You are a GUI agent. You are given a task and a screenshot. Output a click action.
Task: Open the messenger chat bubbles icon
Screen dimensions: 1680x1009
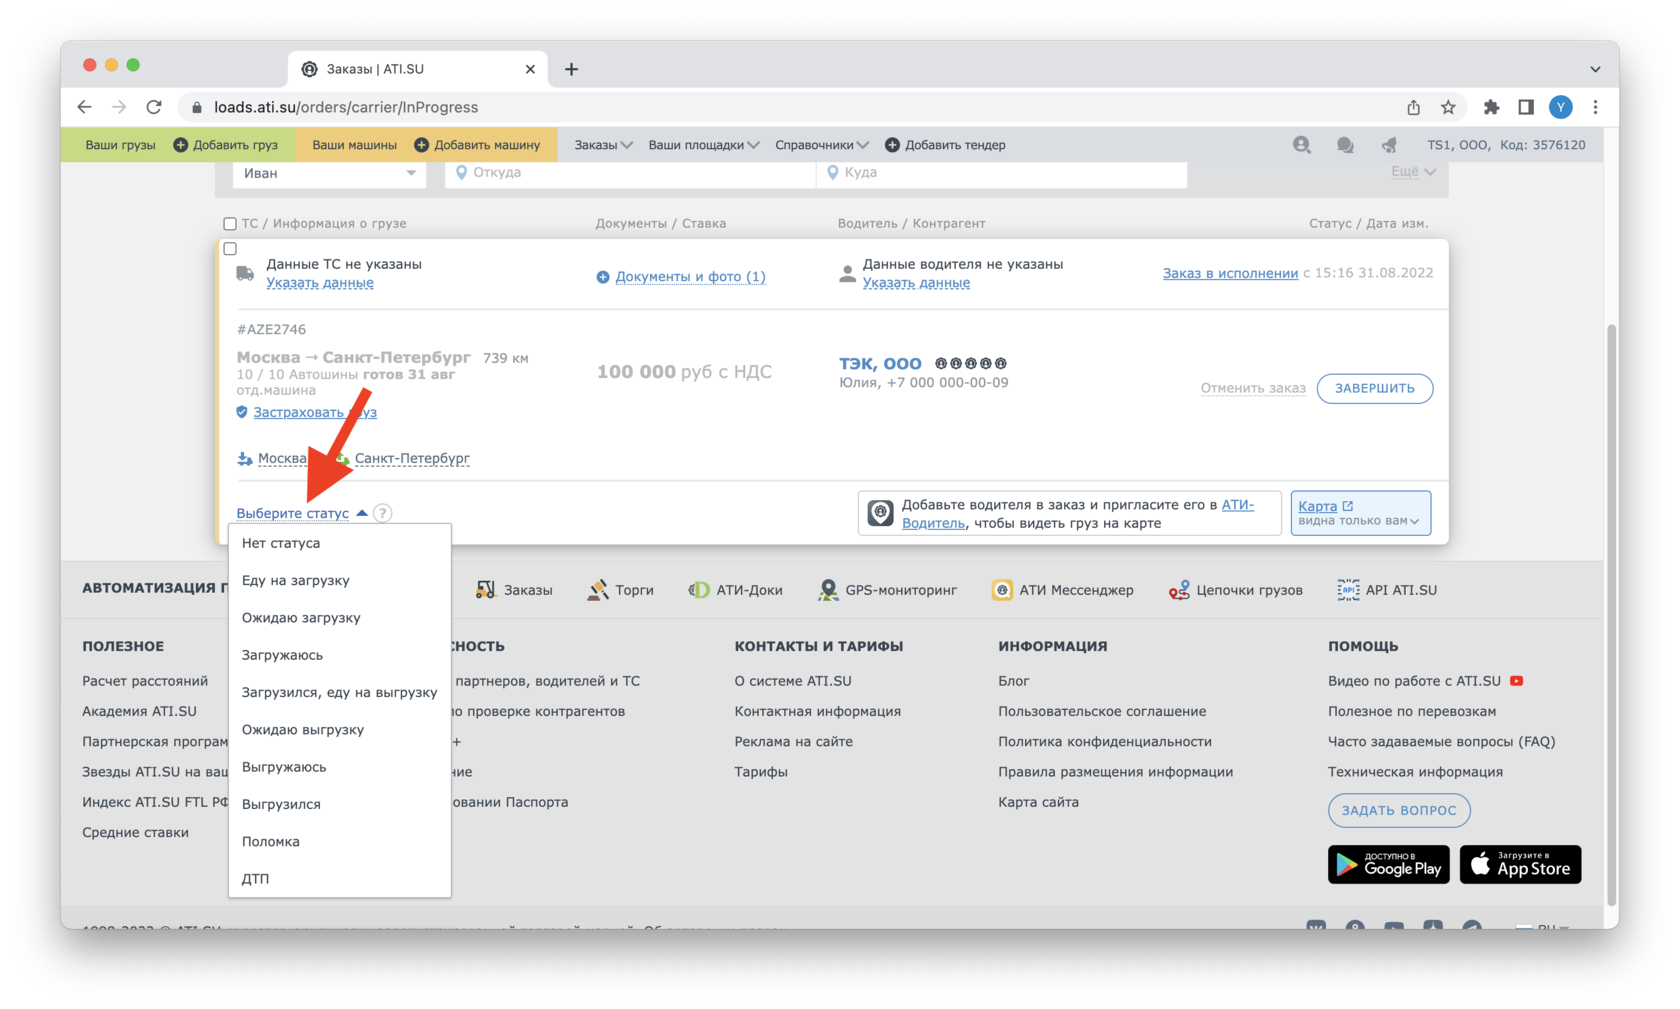tap(1345, 145)
